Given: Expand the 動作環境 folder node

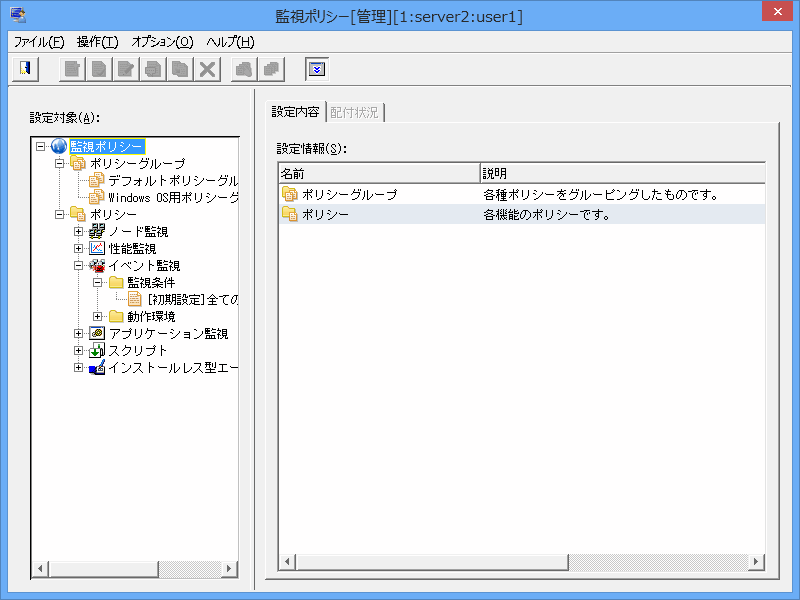Looking at the screenshot, I should pos(98,317).
